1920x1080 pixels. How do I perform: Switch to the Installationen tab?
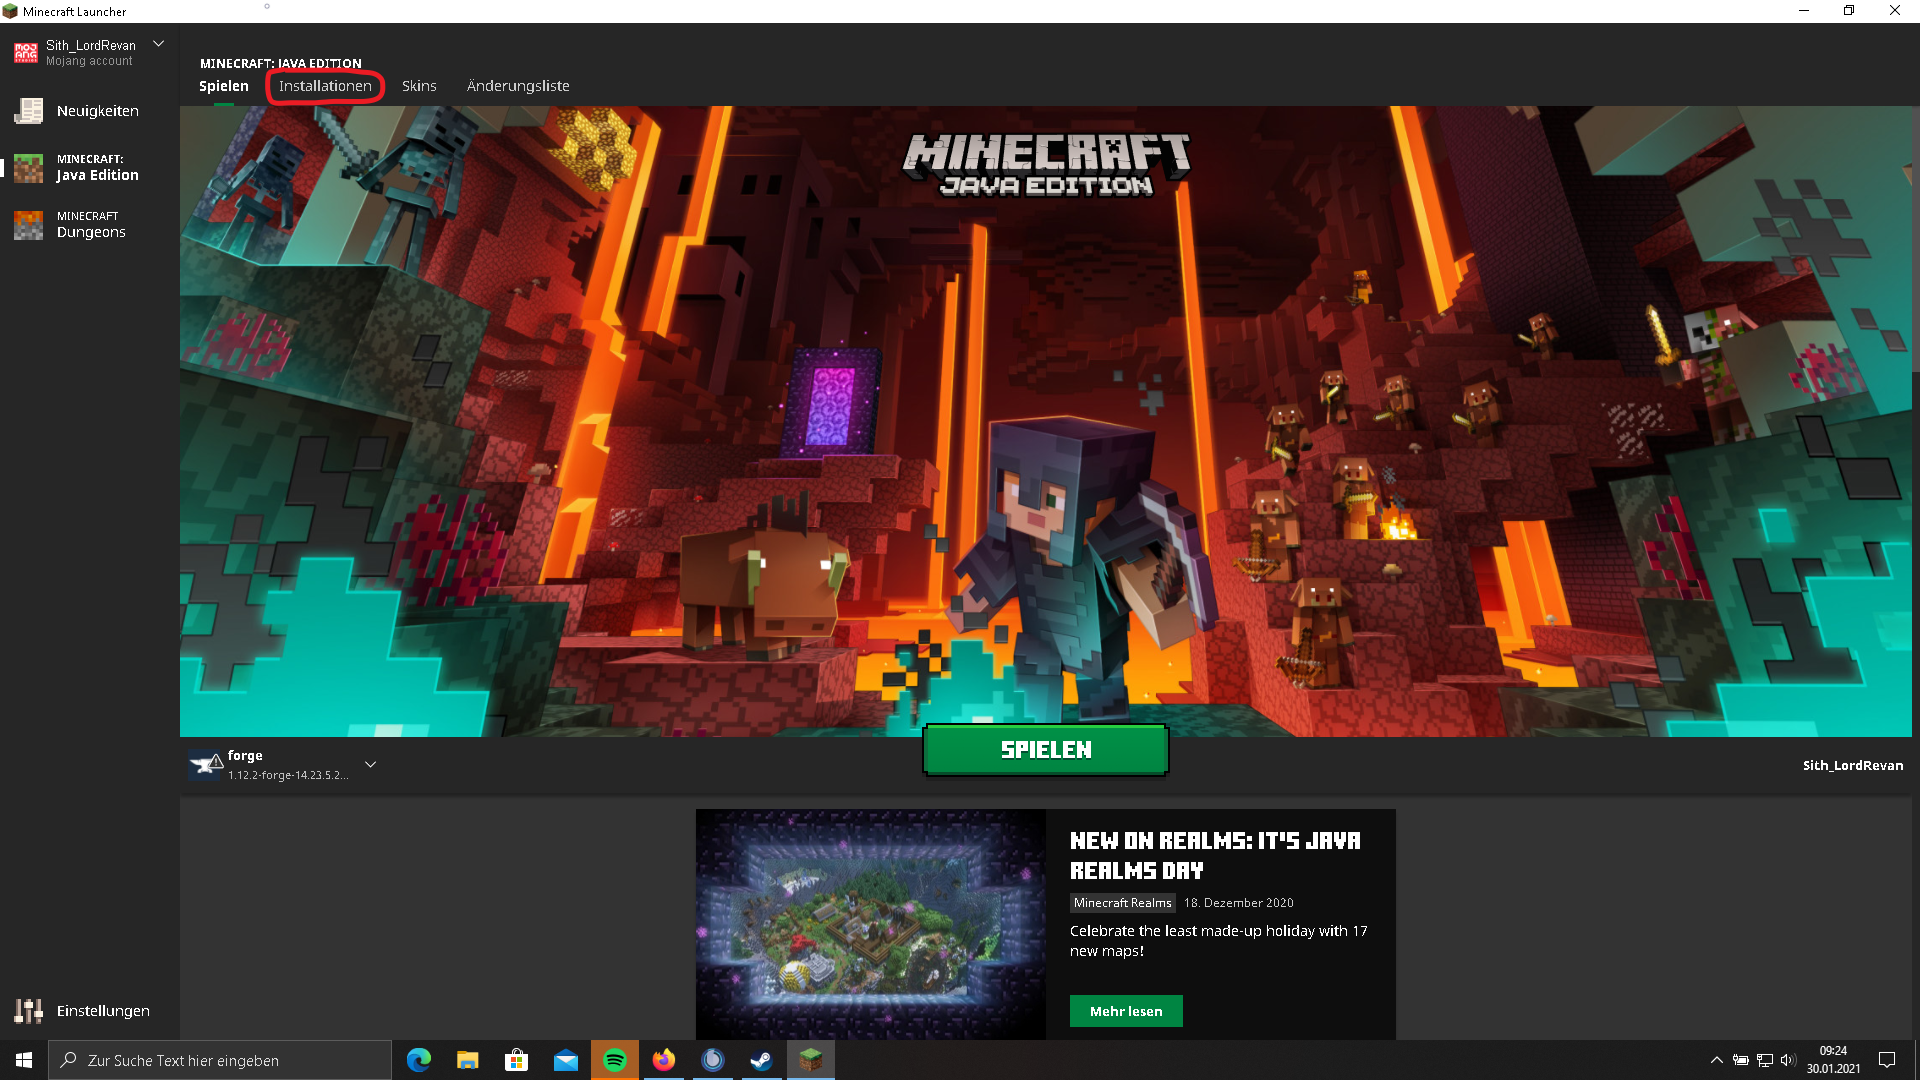coord(325,86)
